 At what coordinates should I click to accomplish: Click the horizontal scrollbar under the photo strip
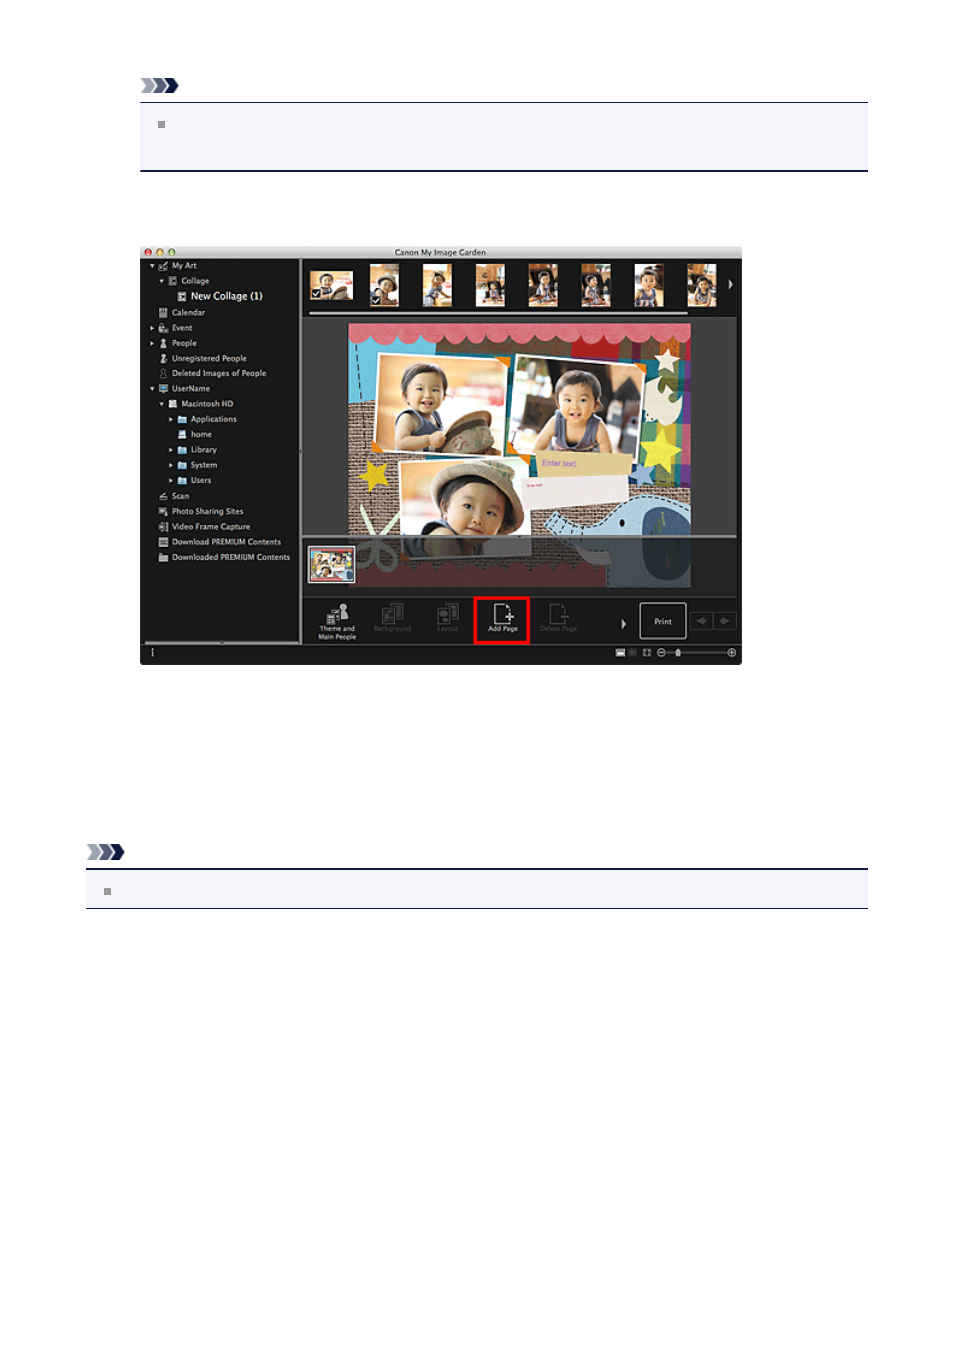pyautogui.click(x=498, y=313)
